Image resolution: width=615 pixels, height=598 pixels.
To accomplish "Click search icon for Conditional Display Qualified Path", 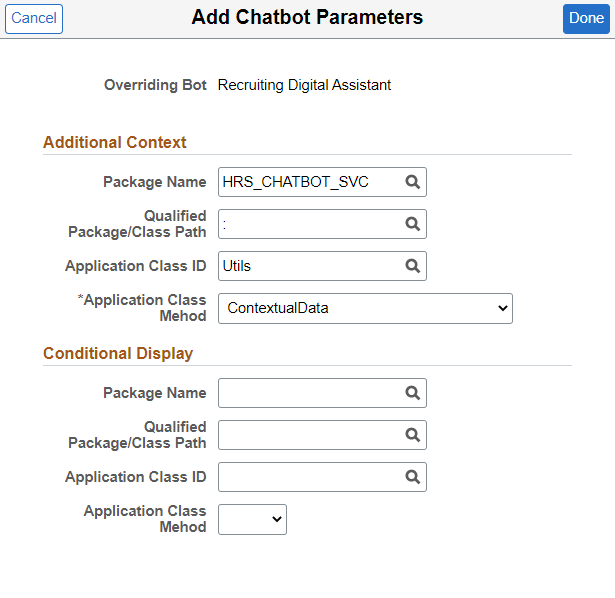I will tap(412, 435).
